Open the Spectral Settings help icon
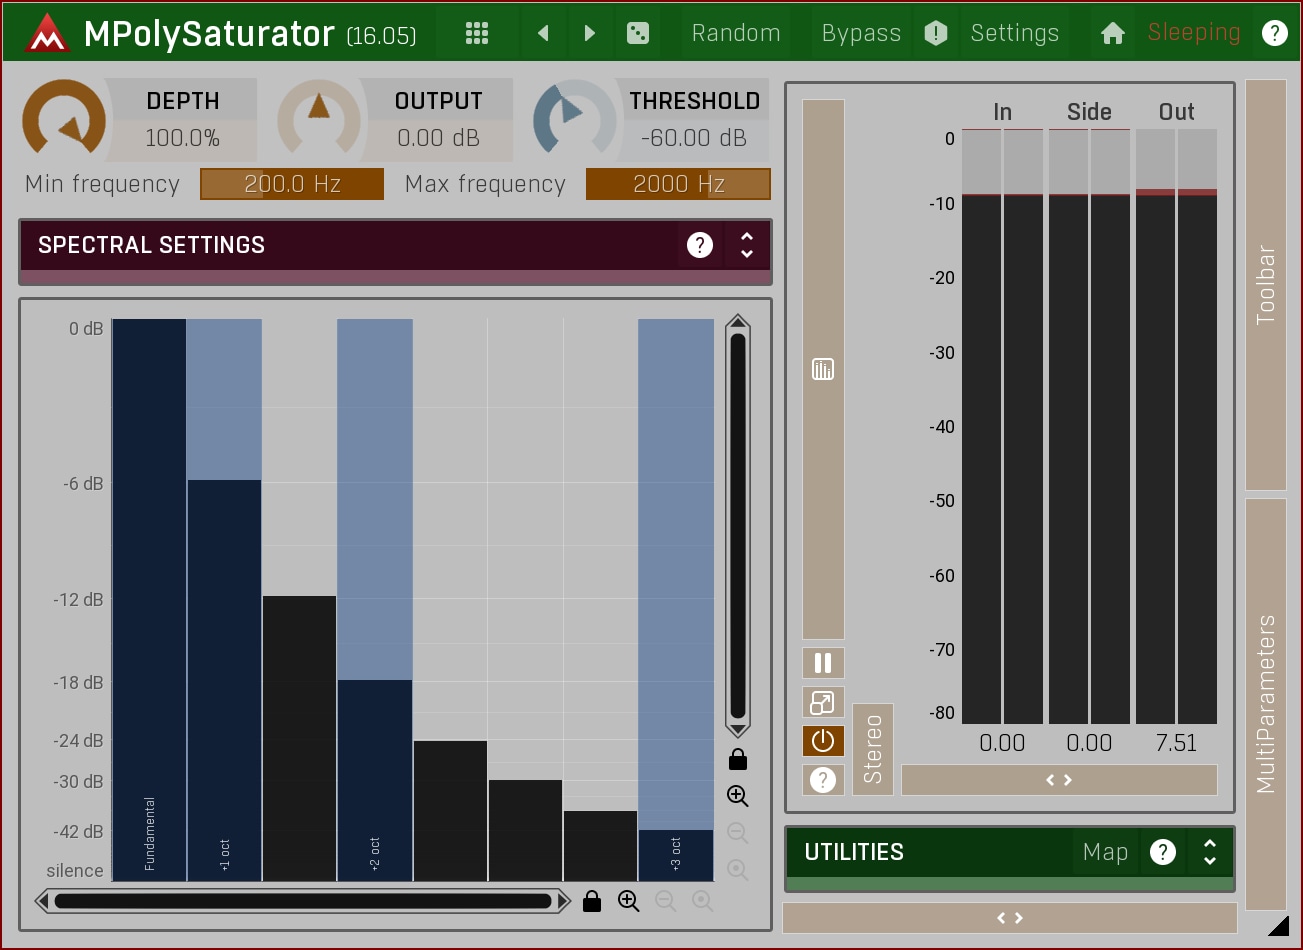Screen dimensions: 1303x950 click(700, 245)
